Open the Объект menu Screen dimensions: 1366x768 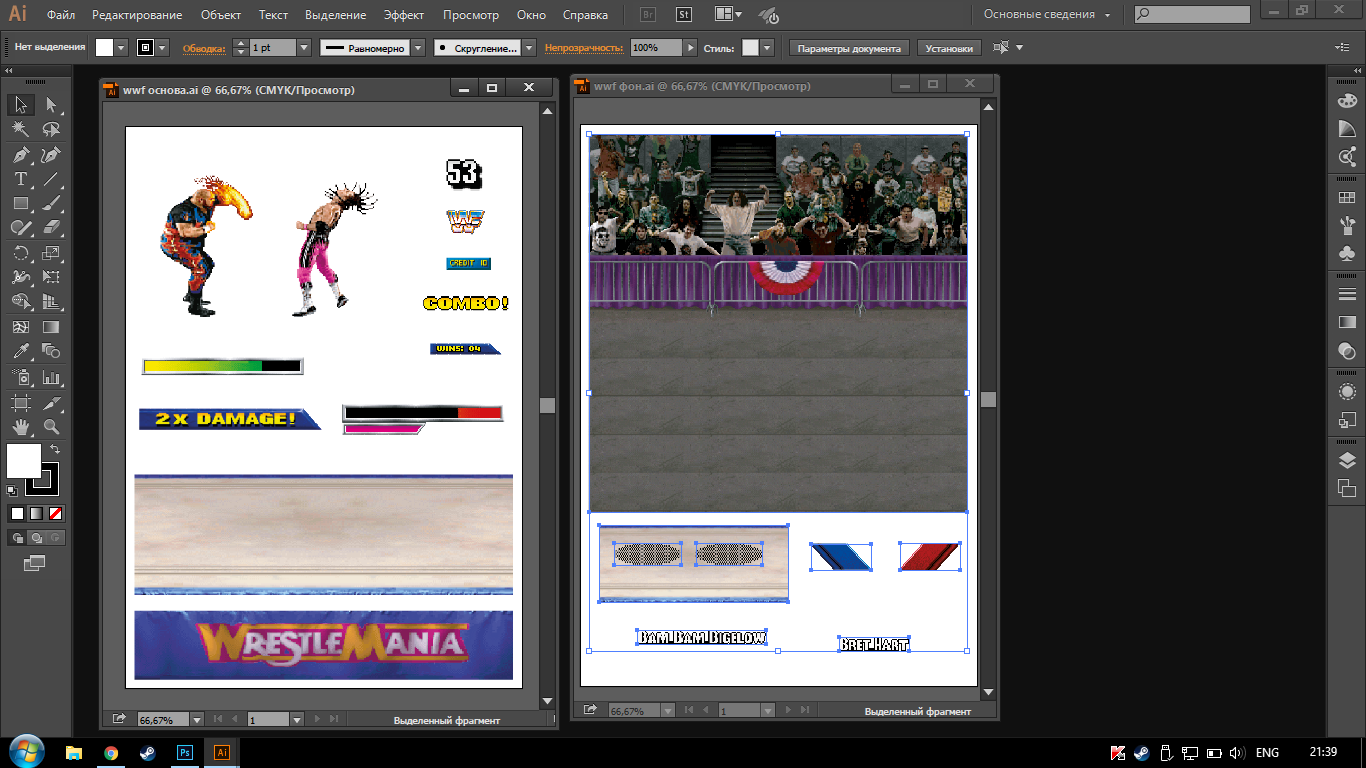click(221, 15)
